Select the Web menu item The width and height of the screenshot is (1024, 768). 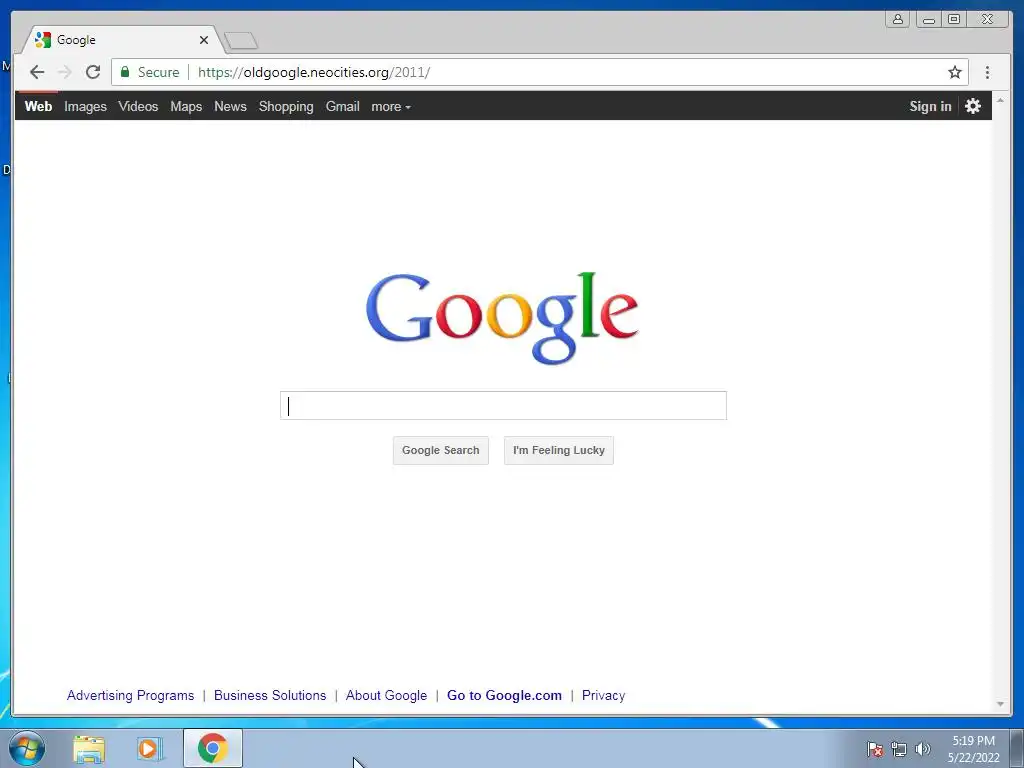(39, 106)
